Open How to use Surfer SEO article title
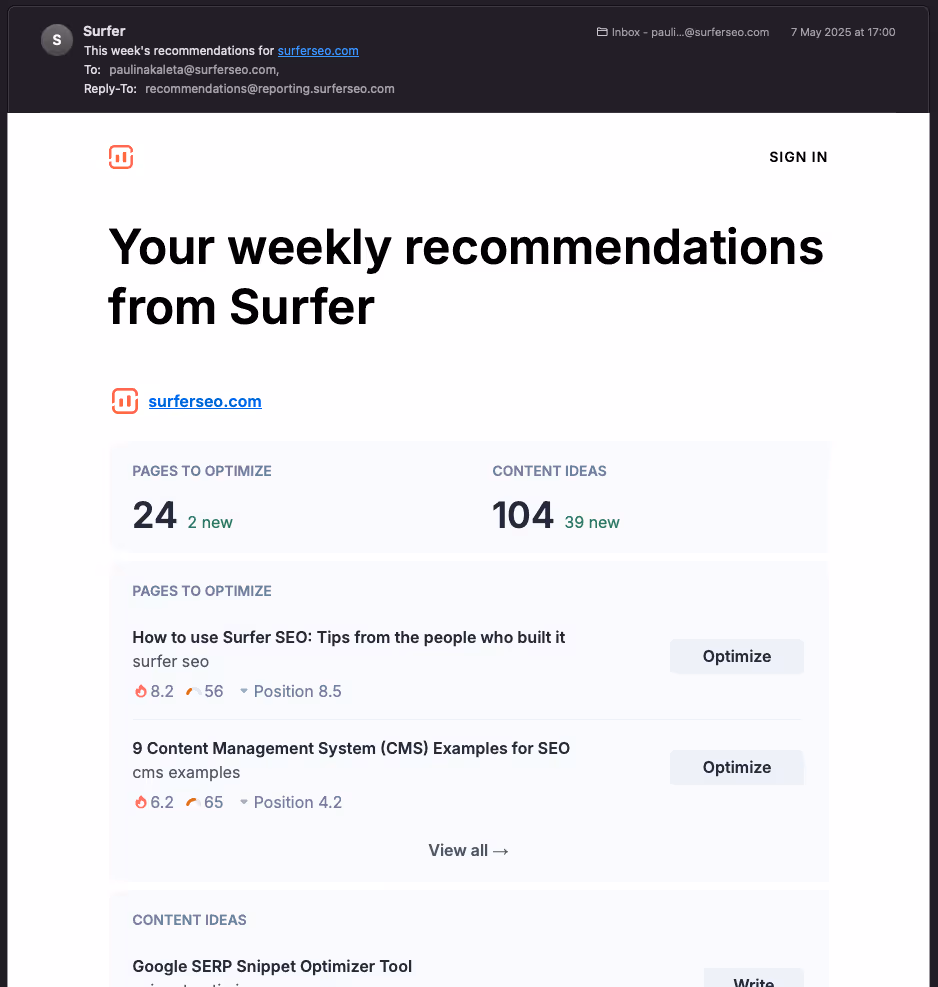The width and height of the screenshot is (938, 987). tap(349, 637)
